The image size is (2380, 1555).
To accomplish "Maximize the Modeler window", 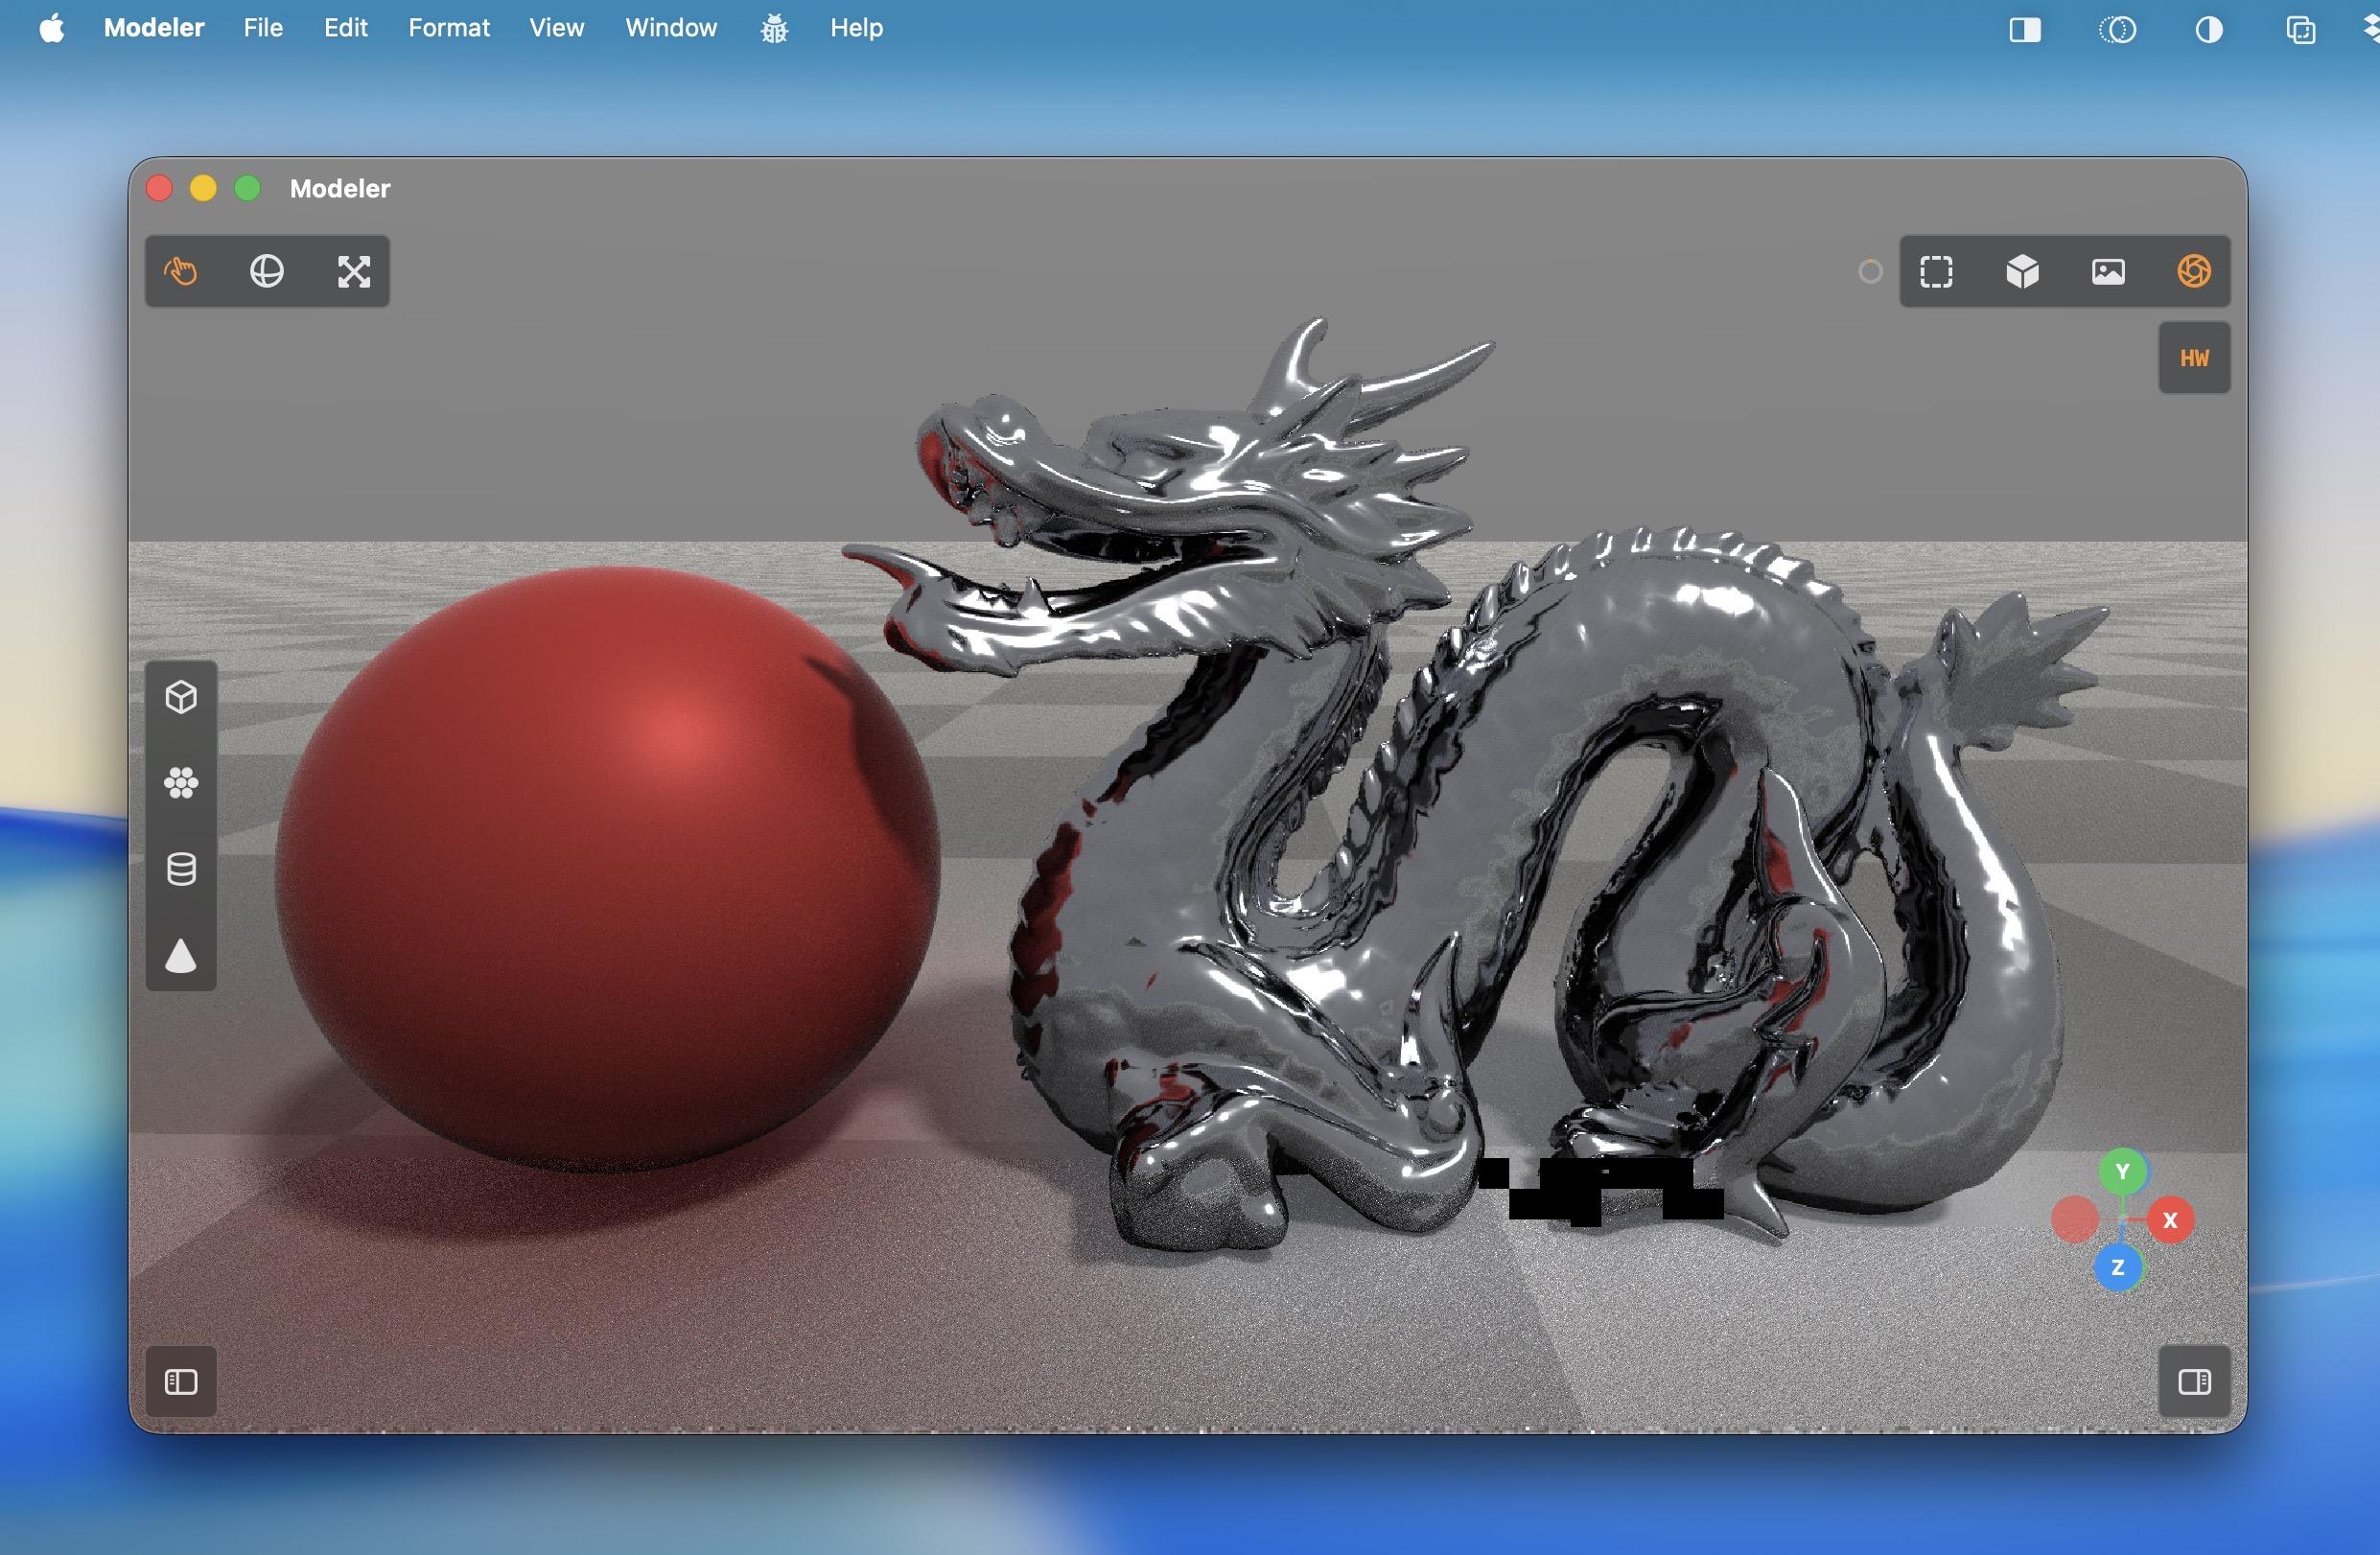I will (x=247, y=188).
